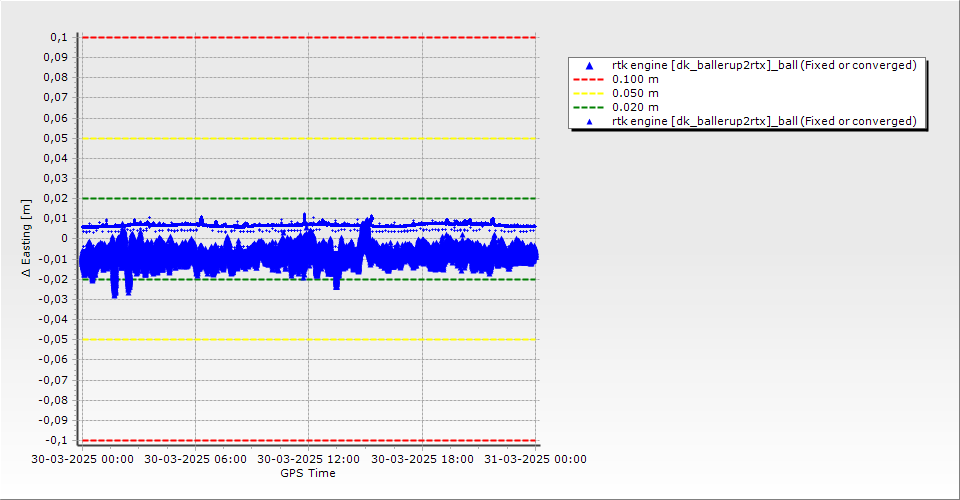960x500 pixels.
Task: Click the lower yellow dashed threshold line in plot
Action: pos(300,339)
